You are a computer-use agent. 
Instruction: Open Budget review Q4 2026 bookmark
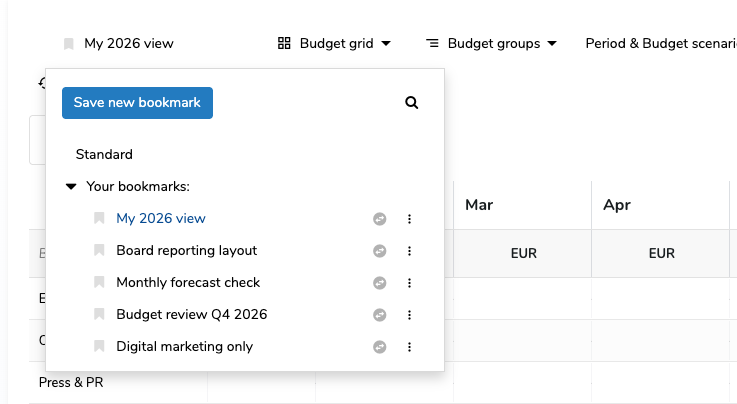191,314
